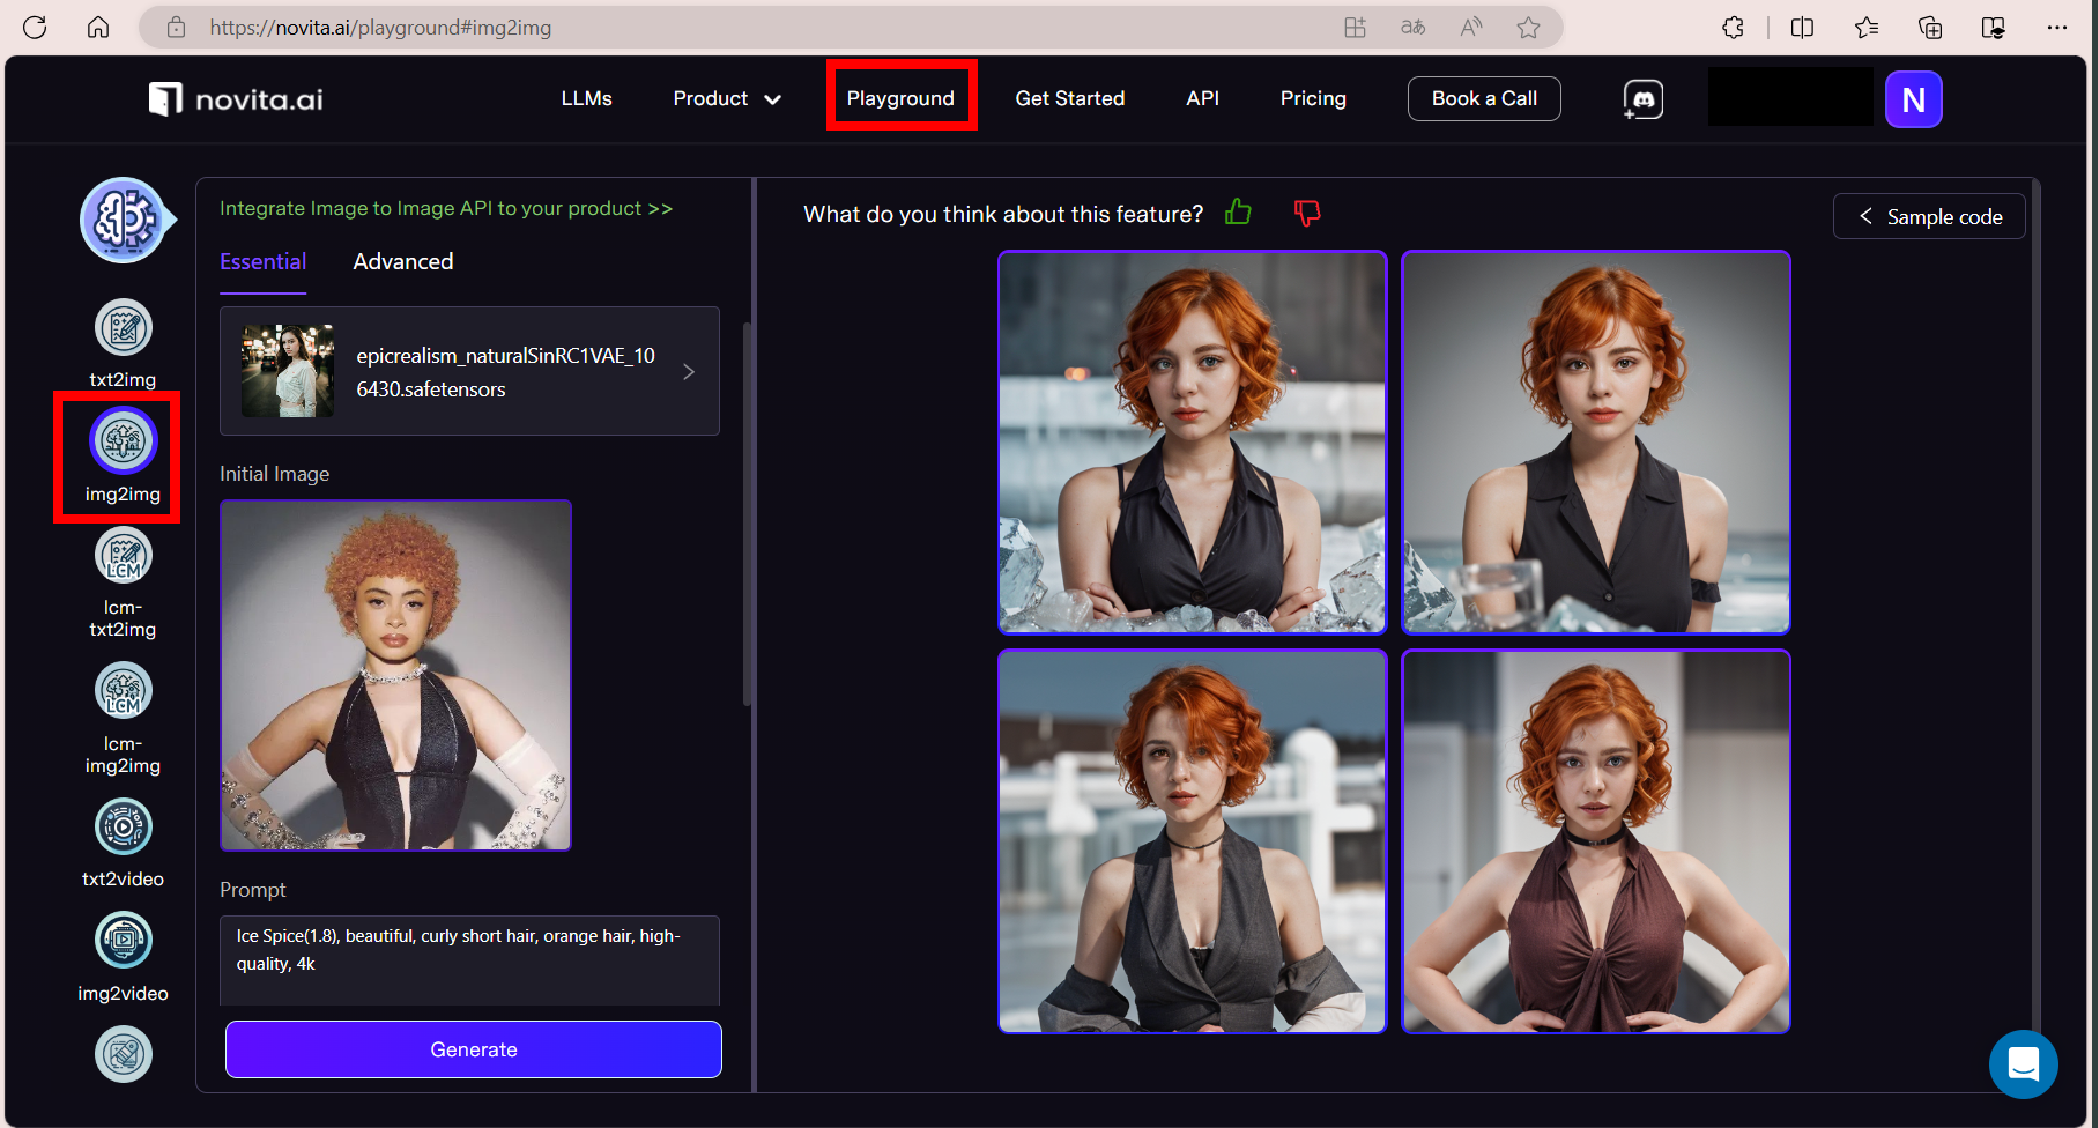Screen dimensions: 2098x1128
Task: Click the Book a Call button
Action: click(1484, 99)
